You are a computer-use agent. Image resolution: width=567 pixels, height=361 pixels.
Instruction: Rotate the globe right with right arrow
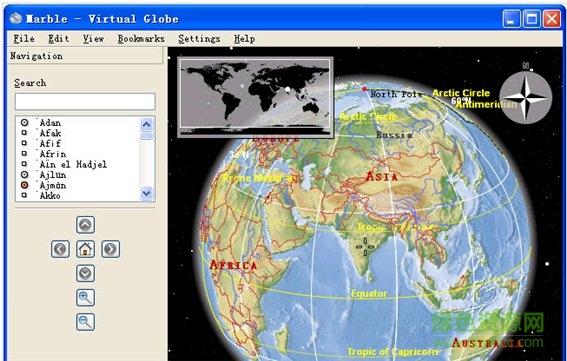(110, 249)
